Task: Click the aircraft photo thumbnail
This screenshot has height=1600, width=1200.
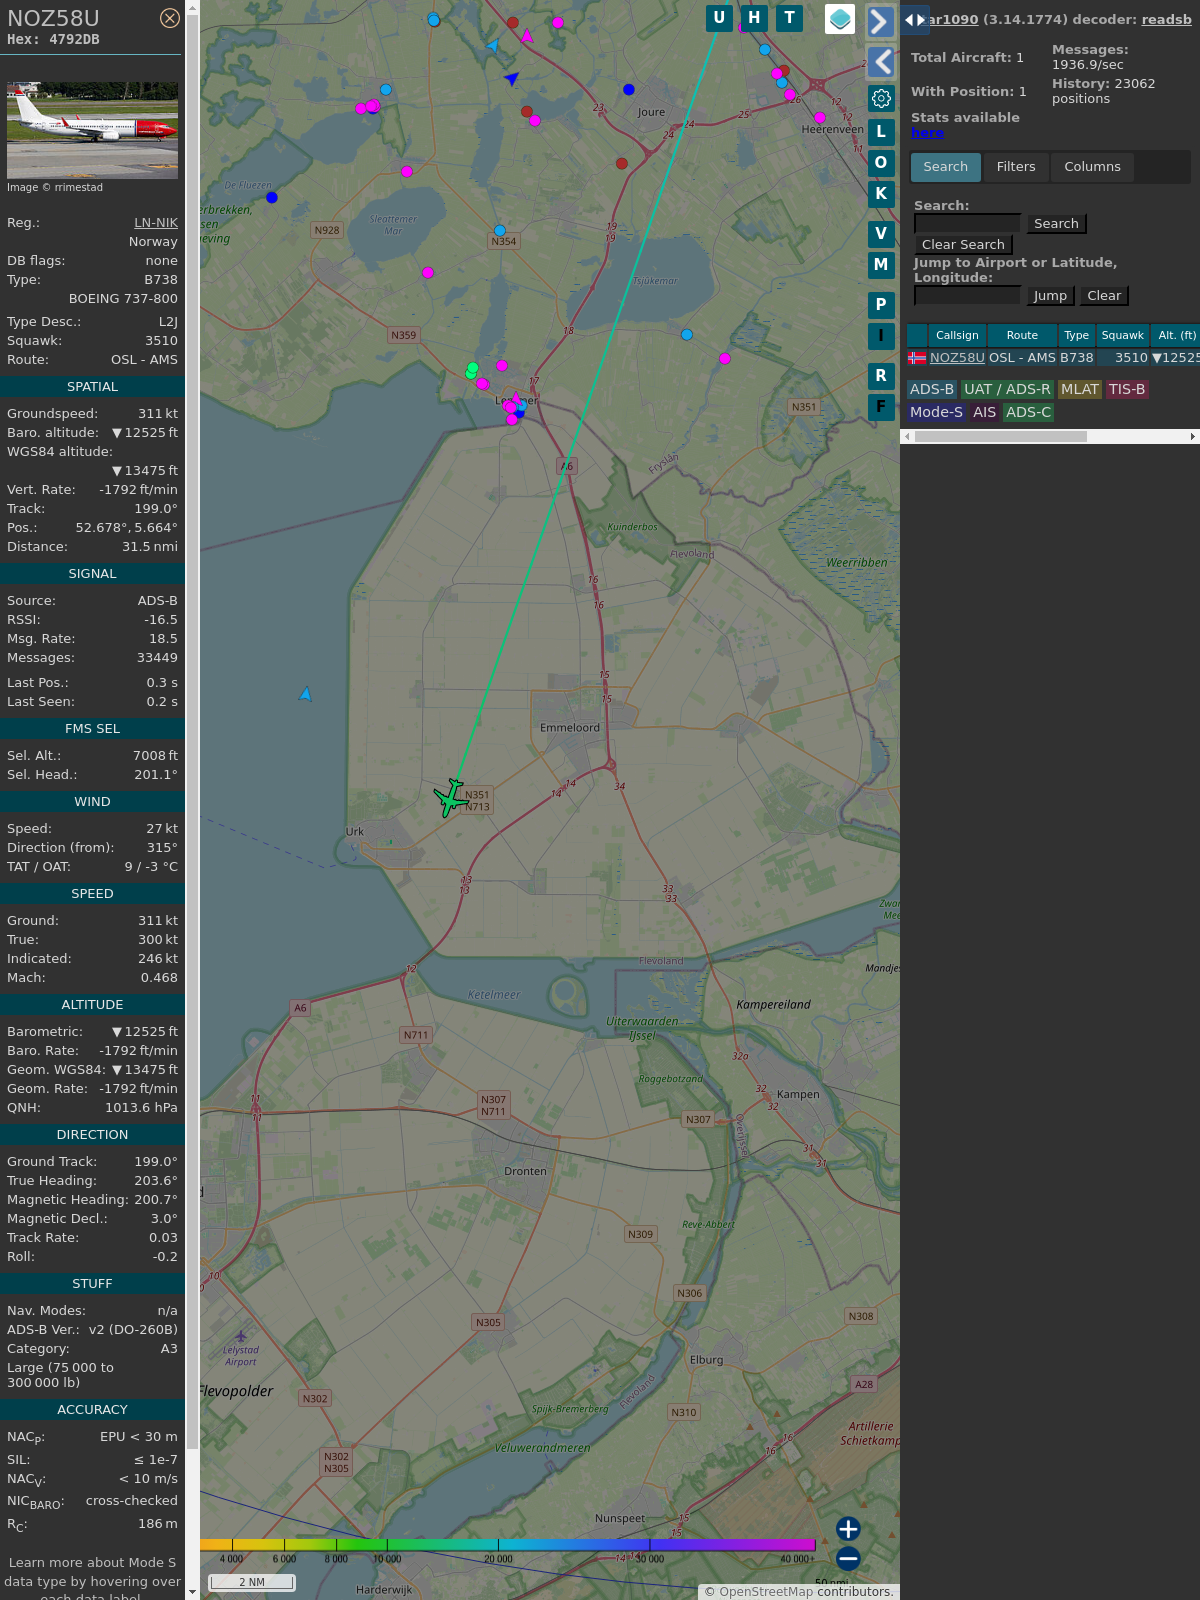Action: tap(92, 130)
